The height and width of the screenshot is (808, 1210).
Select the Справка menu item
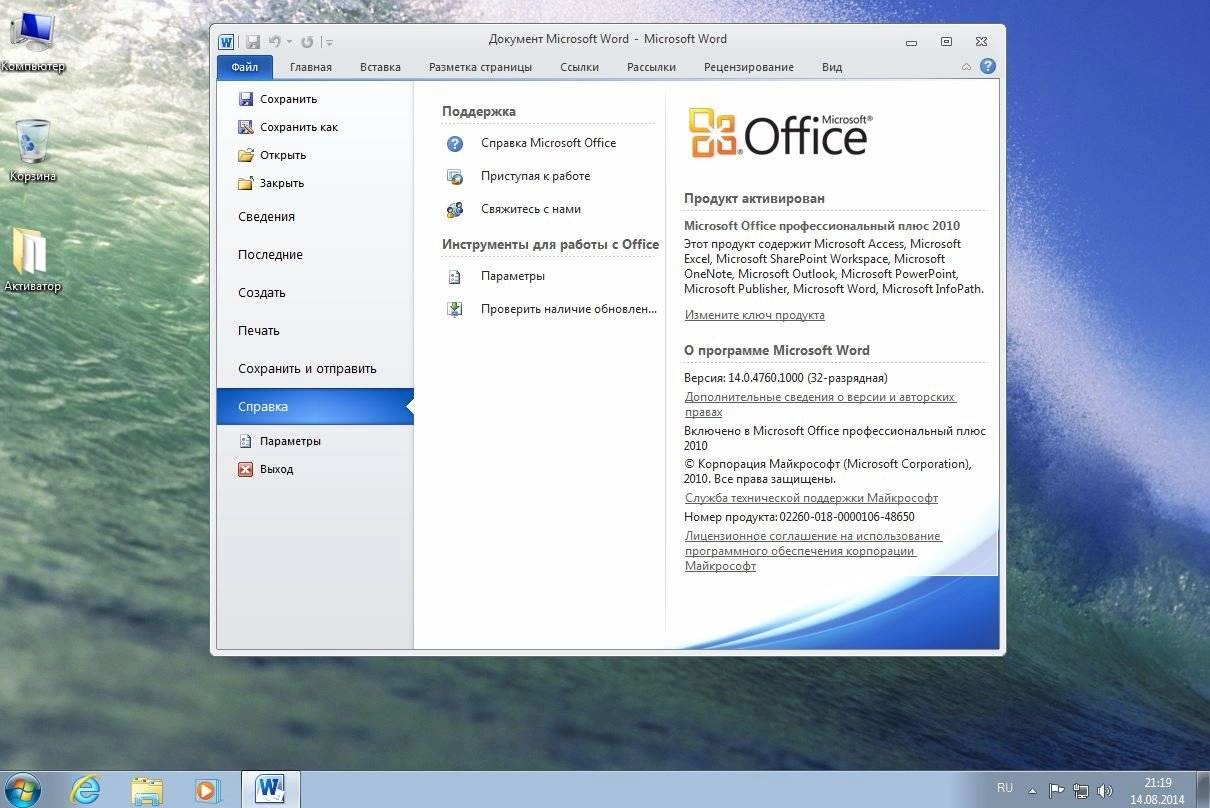pos(315,407)
